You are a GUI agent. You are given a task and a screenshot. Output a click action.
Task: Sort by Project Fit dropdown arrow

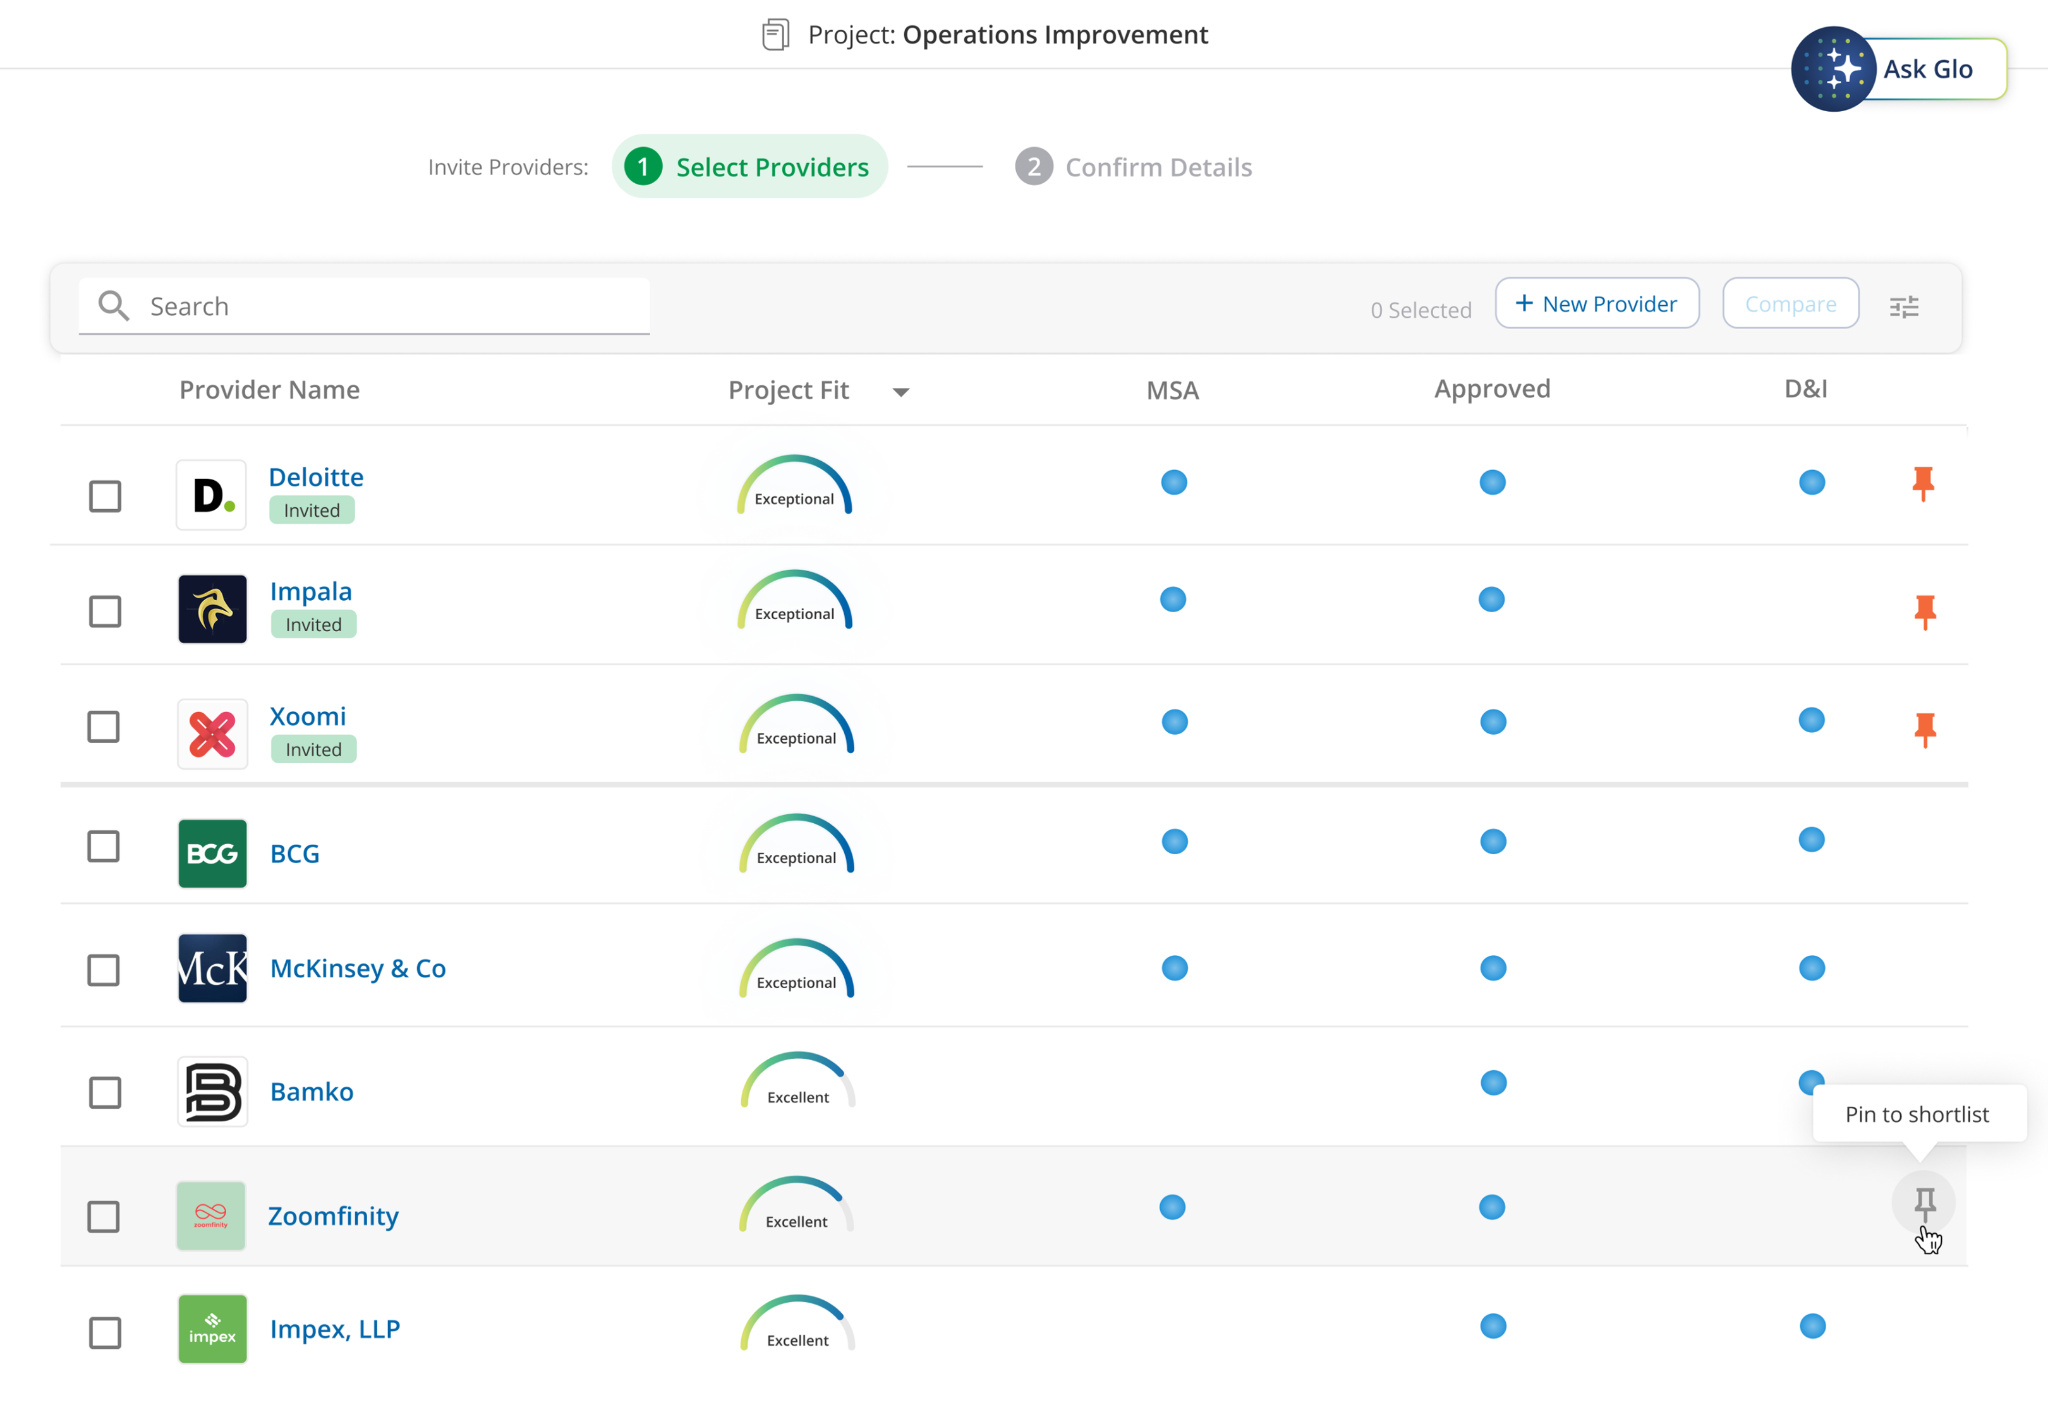coord(900,392)
